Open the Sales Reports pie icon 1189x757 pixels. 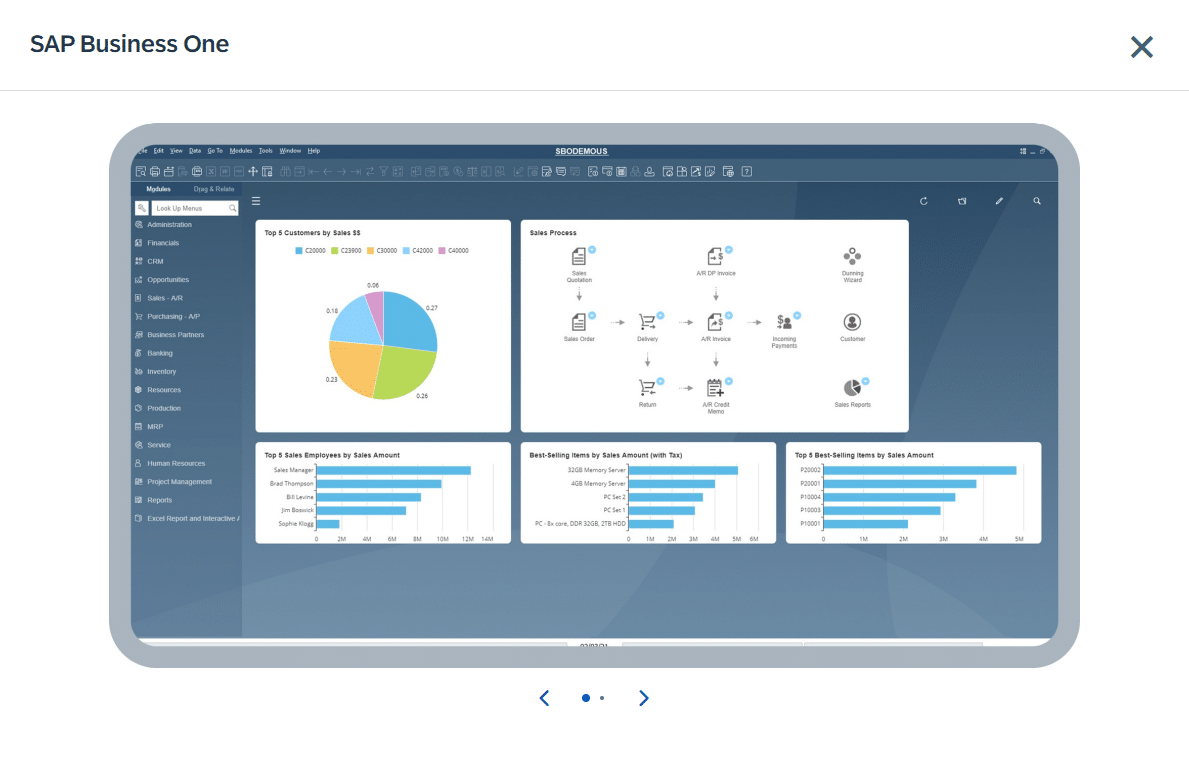(x=852, y=388)
